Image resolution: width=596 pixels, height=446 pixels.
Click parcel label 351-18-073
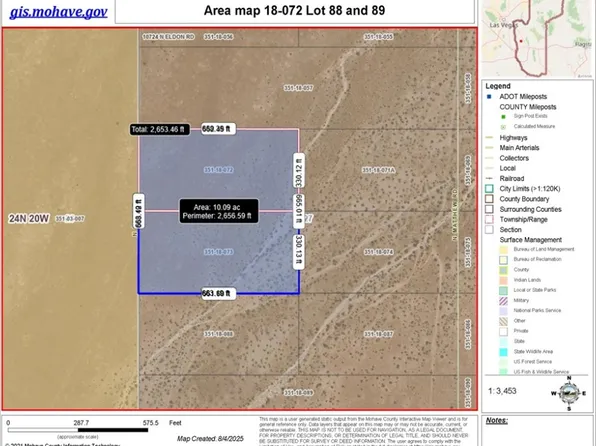click(x=219, y=252)
